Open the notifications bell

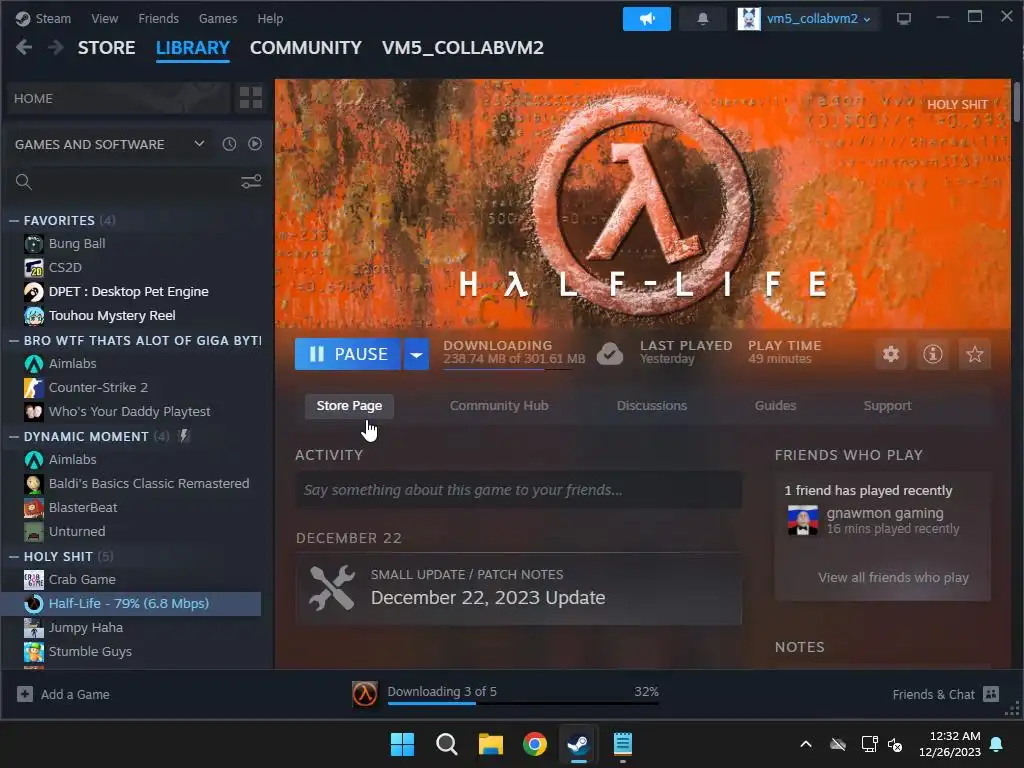(x=703, y=19)
